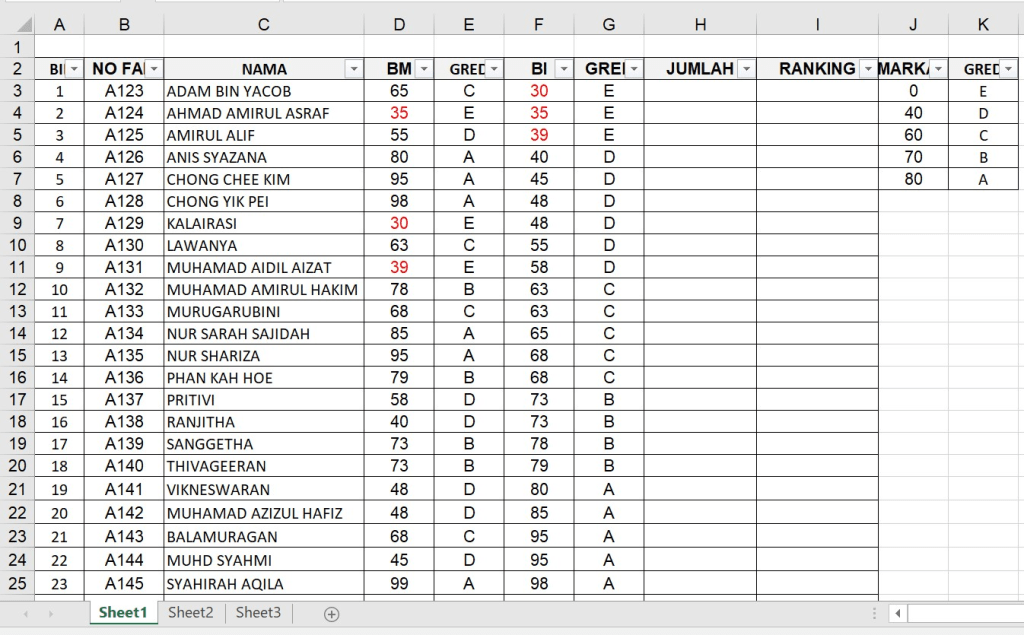Click the empty JUMLAH cell in row 3
This screenshot has height=635, width=1024.
click(x=700, y=91)
